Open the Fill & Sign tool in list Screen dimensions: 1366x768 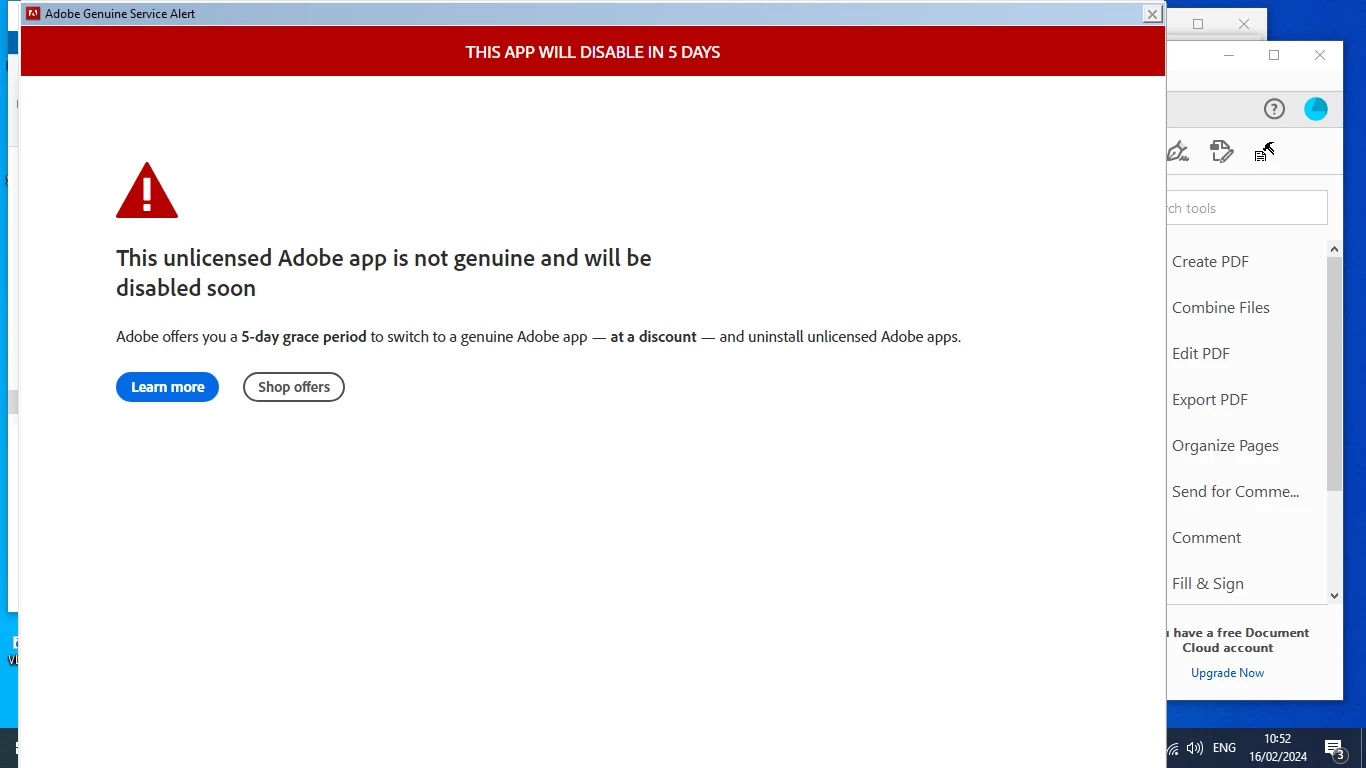[x=1208, y=583]
